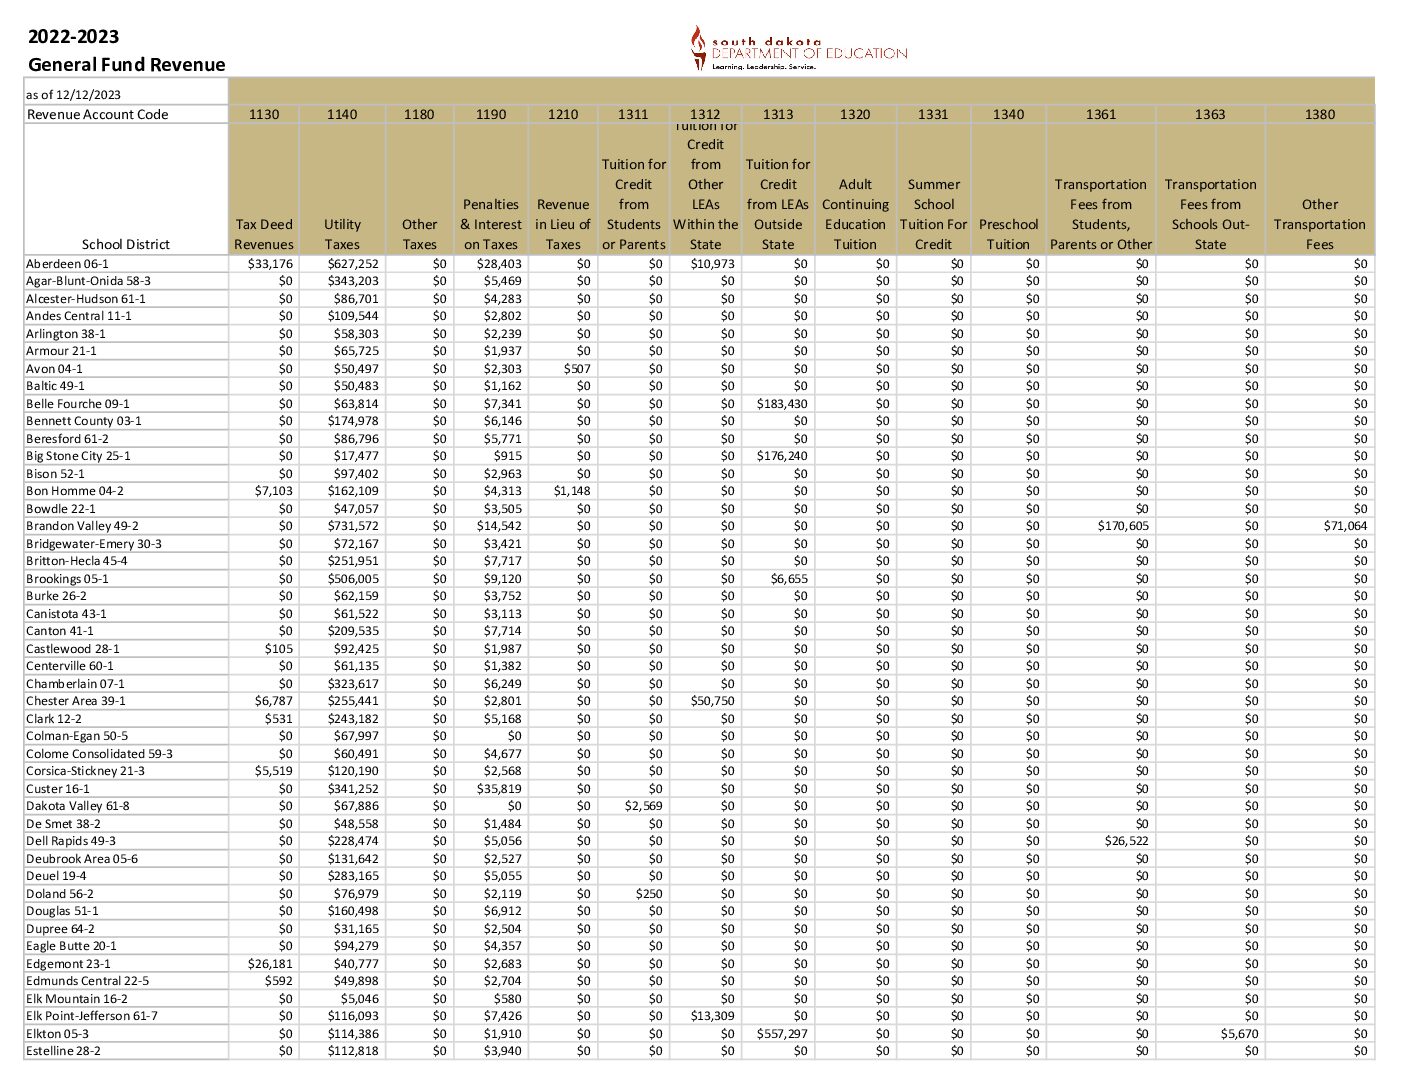Select the Belle Fourche 09-1 row label

pos(77,404)
